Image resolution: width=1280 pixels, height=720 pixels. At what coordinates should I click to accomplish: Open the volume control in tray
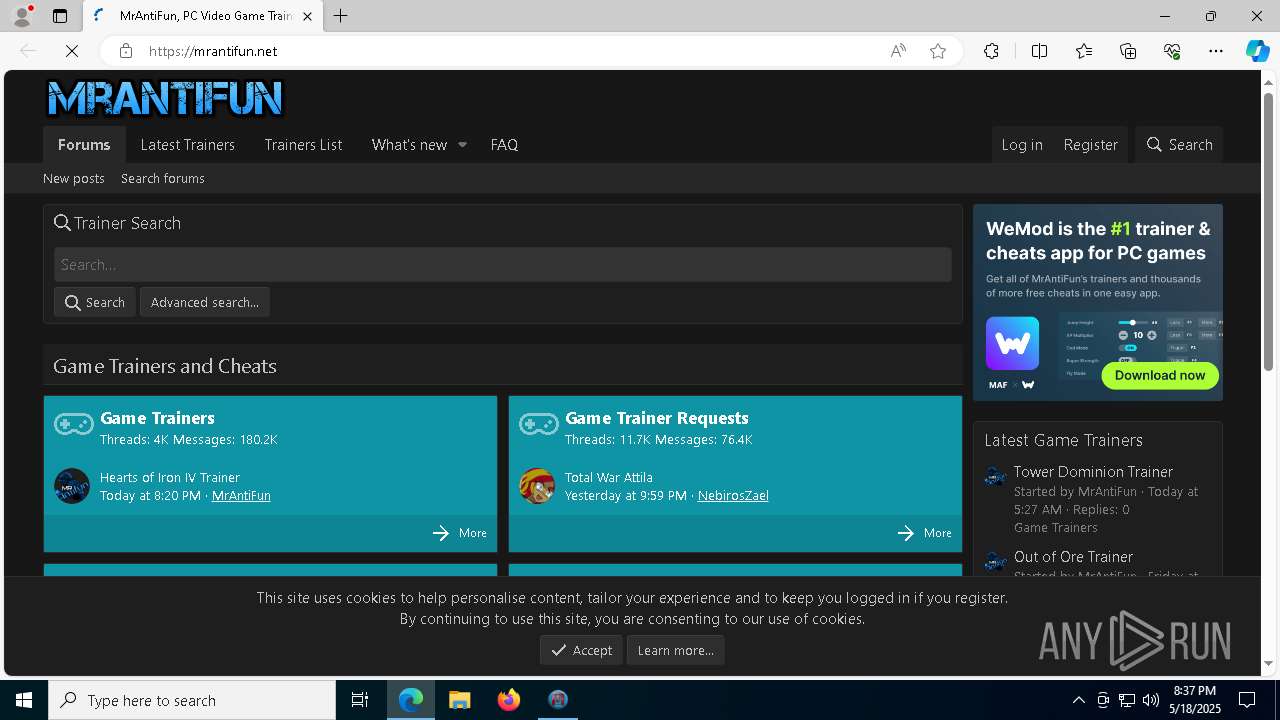(x=1151, y=700)
